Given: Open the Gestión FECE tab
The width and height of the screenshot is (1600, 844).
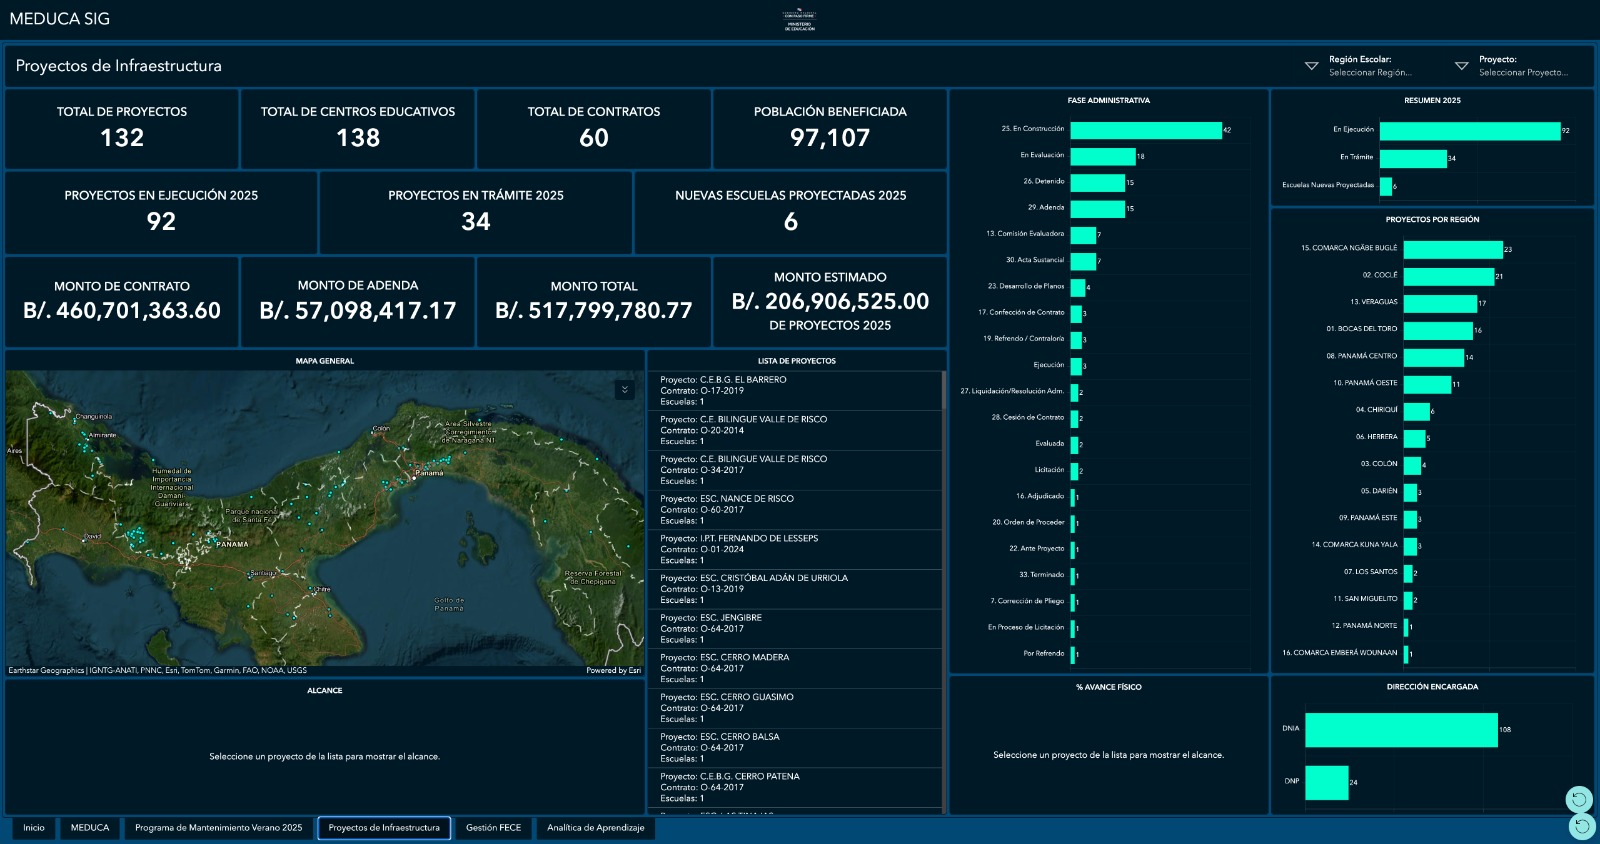Looking at the screenshot, I should click(493, 828).
